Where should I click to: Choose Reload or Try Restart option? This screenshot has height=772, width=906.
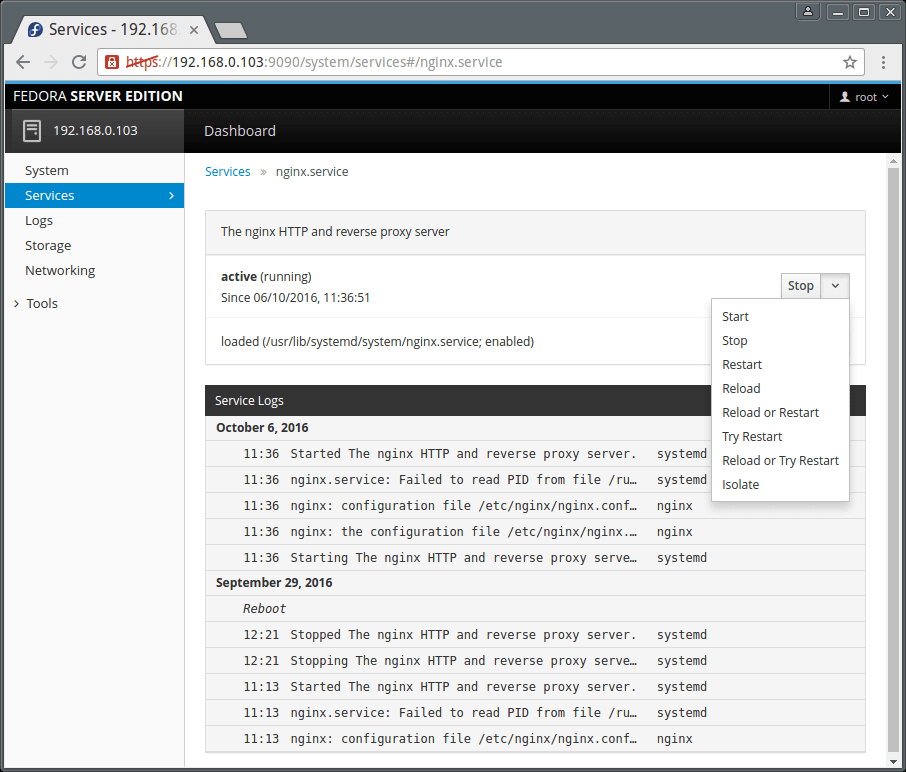[780, 461]
